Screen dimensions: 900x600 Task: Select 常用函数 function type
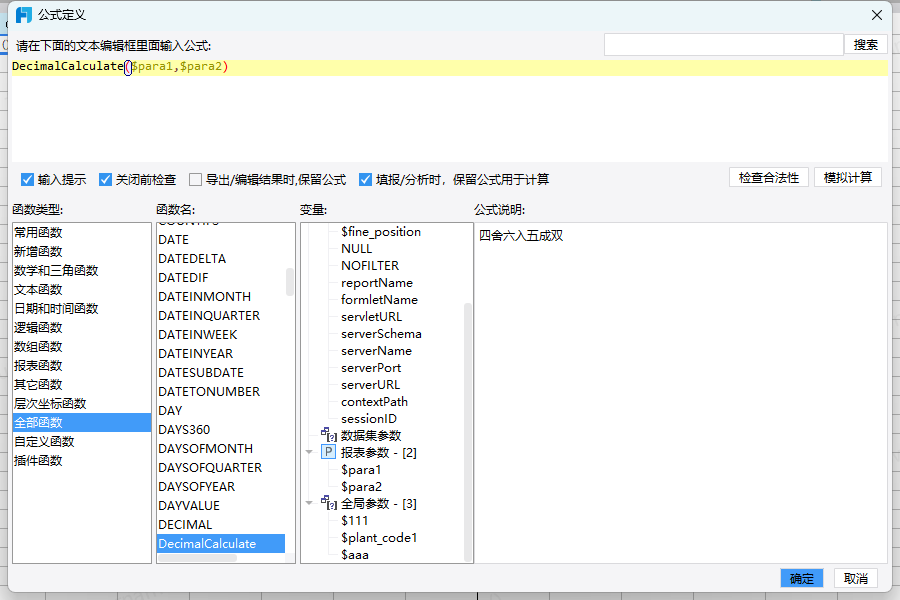[x=82, y=233]
